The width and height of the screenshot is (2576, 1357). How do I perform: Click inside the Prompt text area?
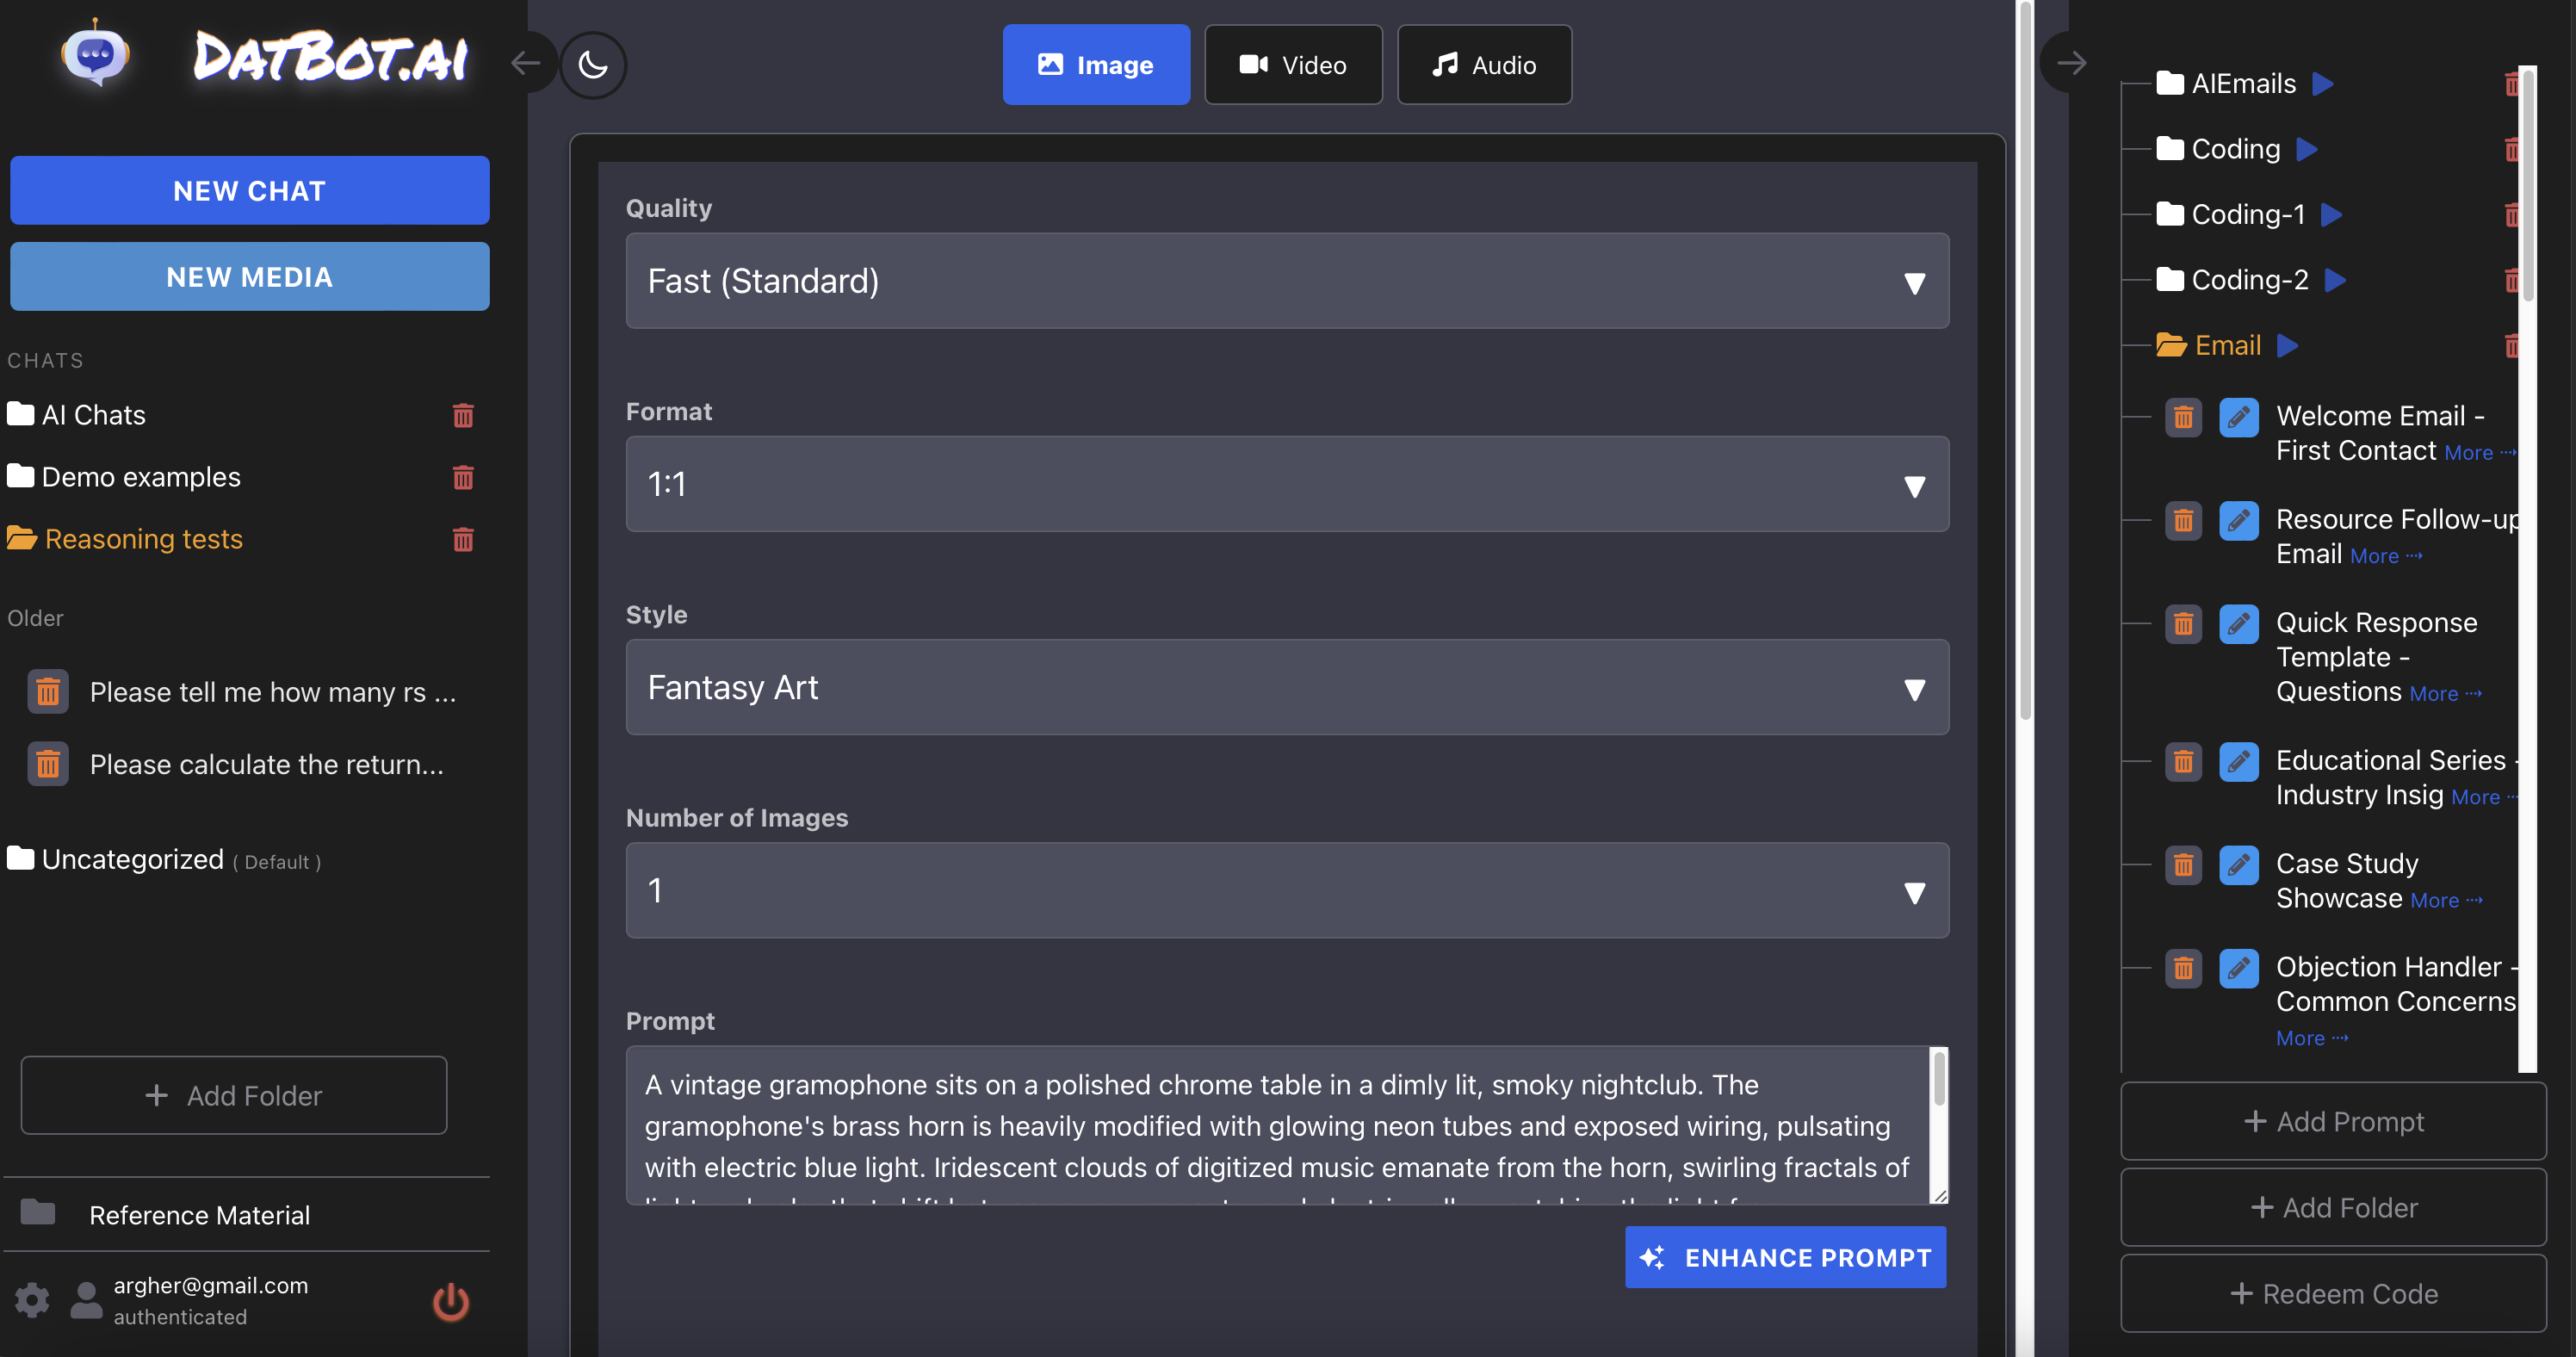[x=1277, y=1125]
